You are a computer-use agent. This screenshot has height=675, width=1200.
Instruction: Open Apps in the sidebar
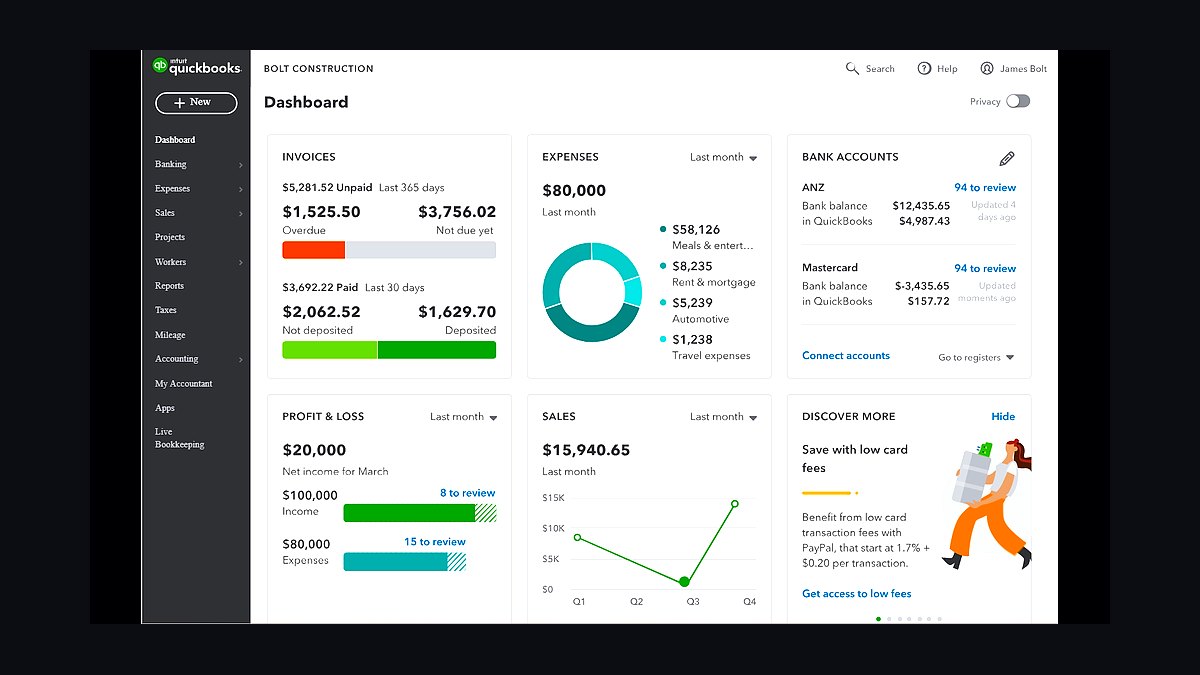[165, 408]
